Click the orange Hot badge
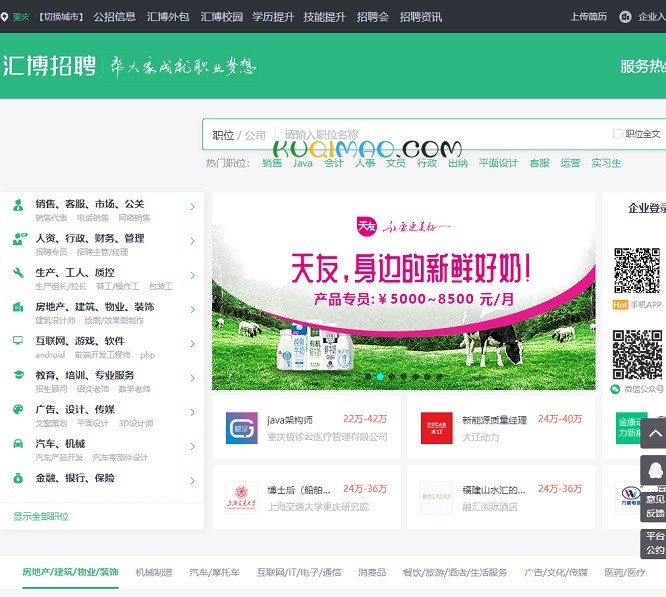The height and width of the screenshot is (597, 666). tap(620, 305)
